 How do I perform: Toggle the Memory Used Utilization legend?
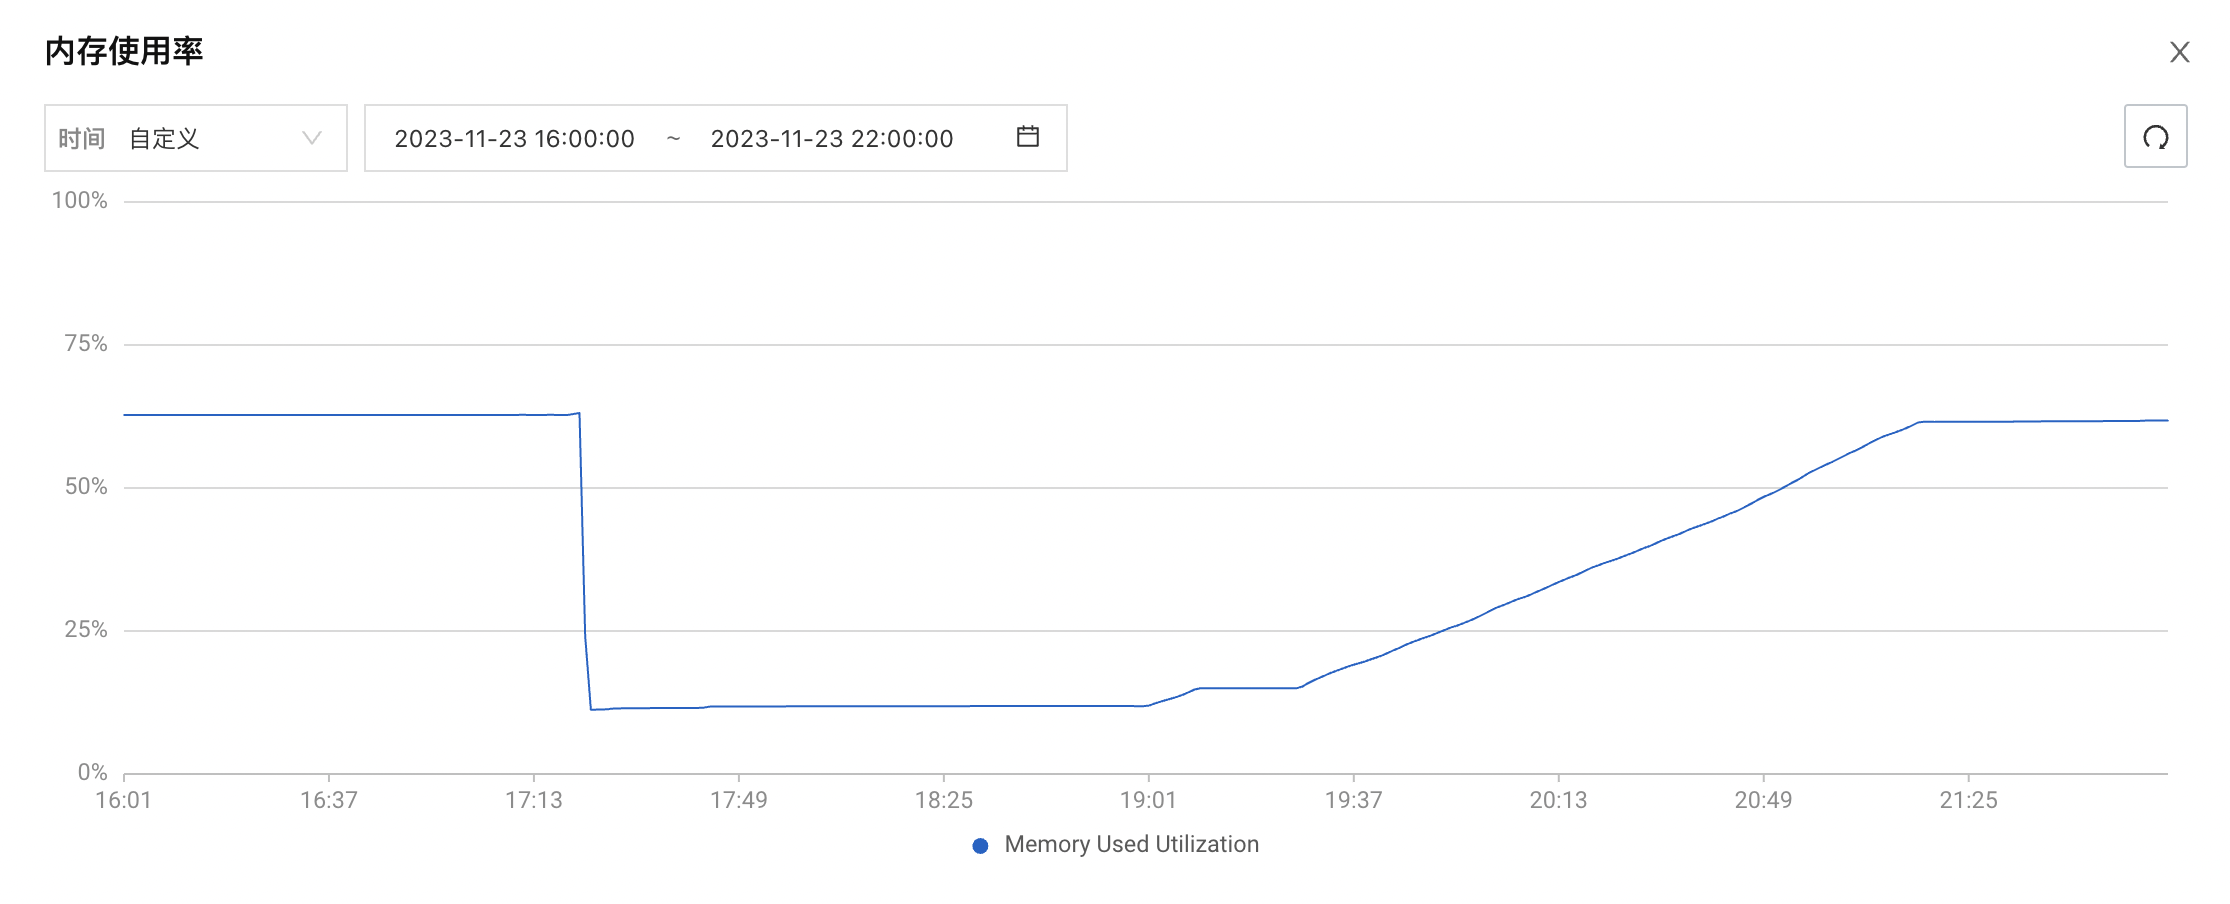pyautogui.click(x=1115, y=845)
